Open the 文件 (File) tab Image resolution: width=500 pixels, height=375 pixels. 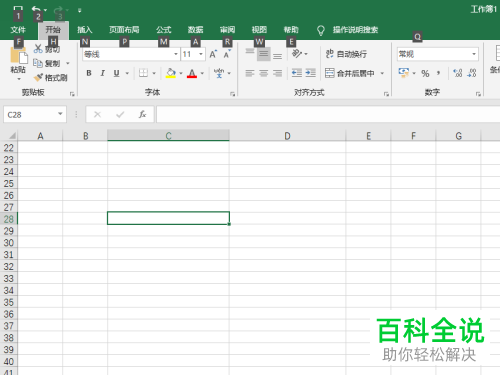18,30
